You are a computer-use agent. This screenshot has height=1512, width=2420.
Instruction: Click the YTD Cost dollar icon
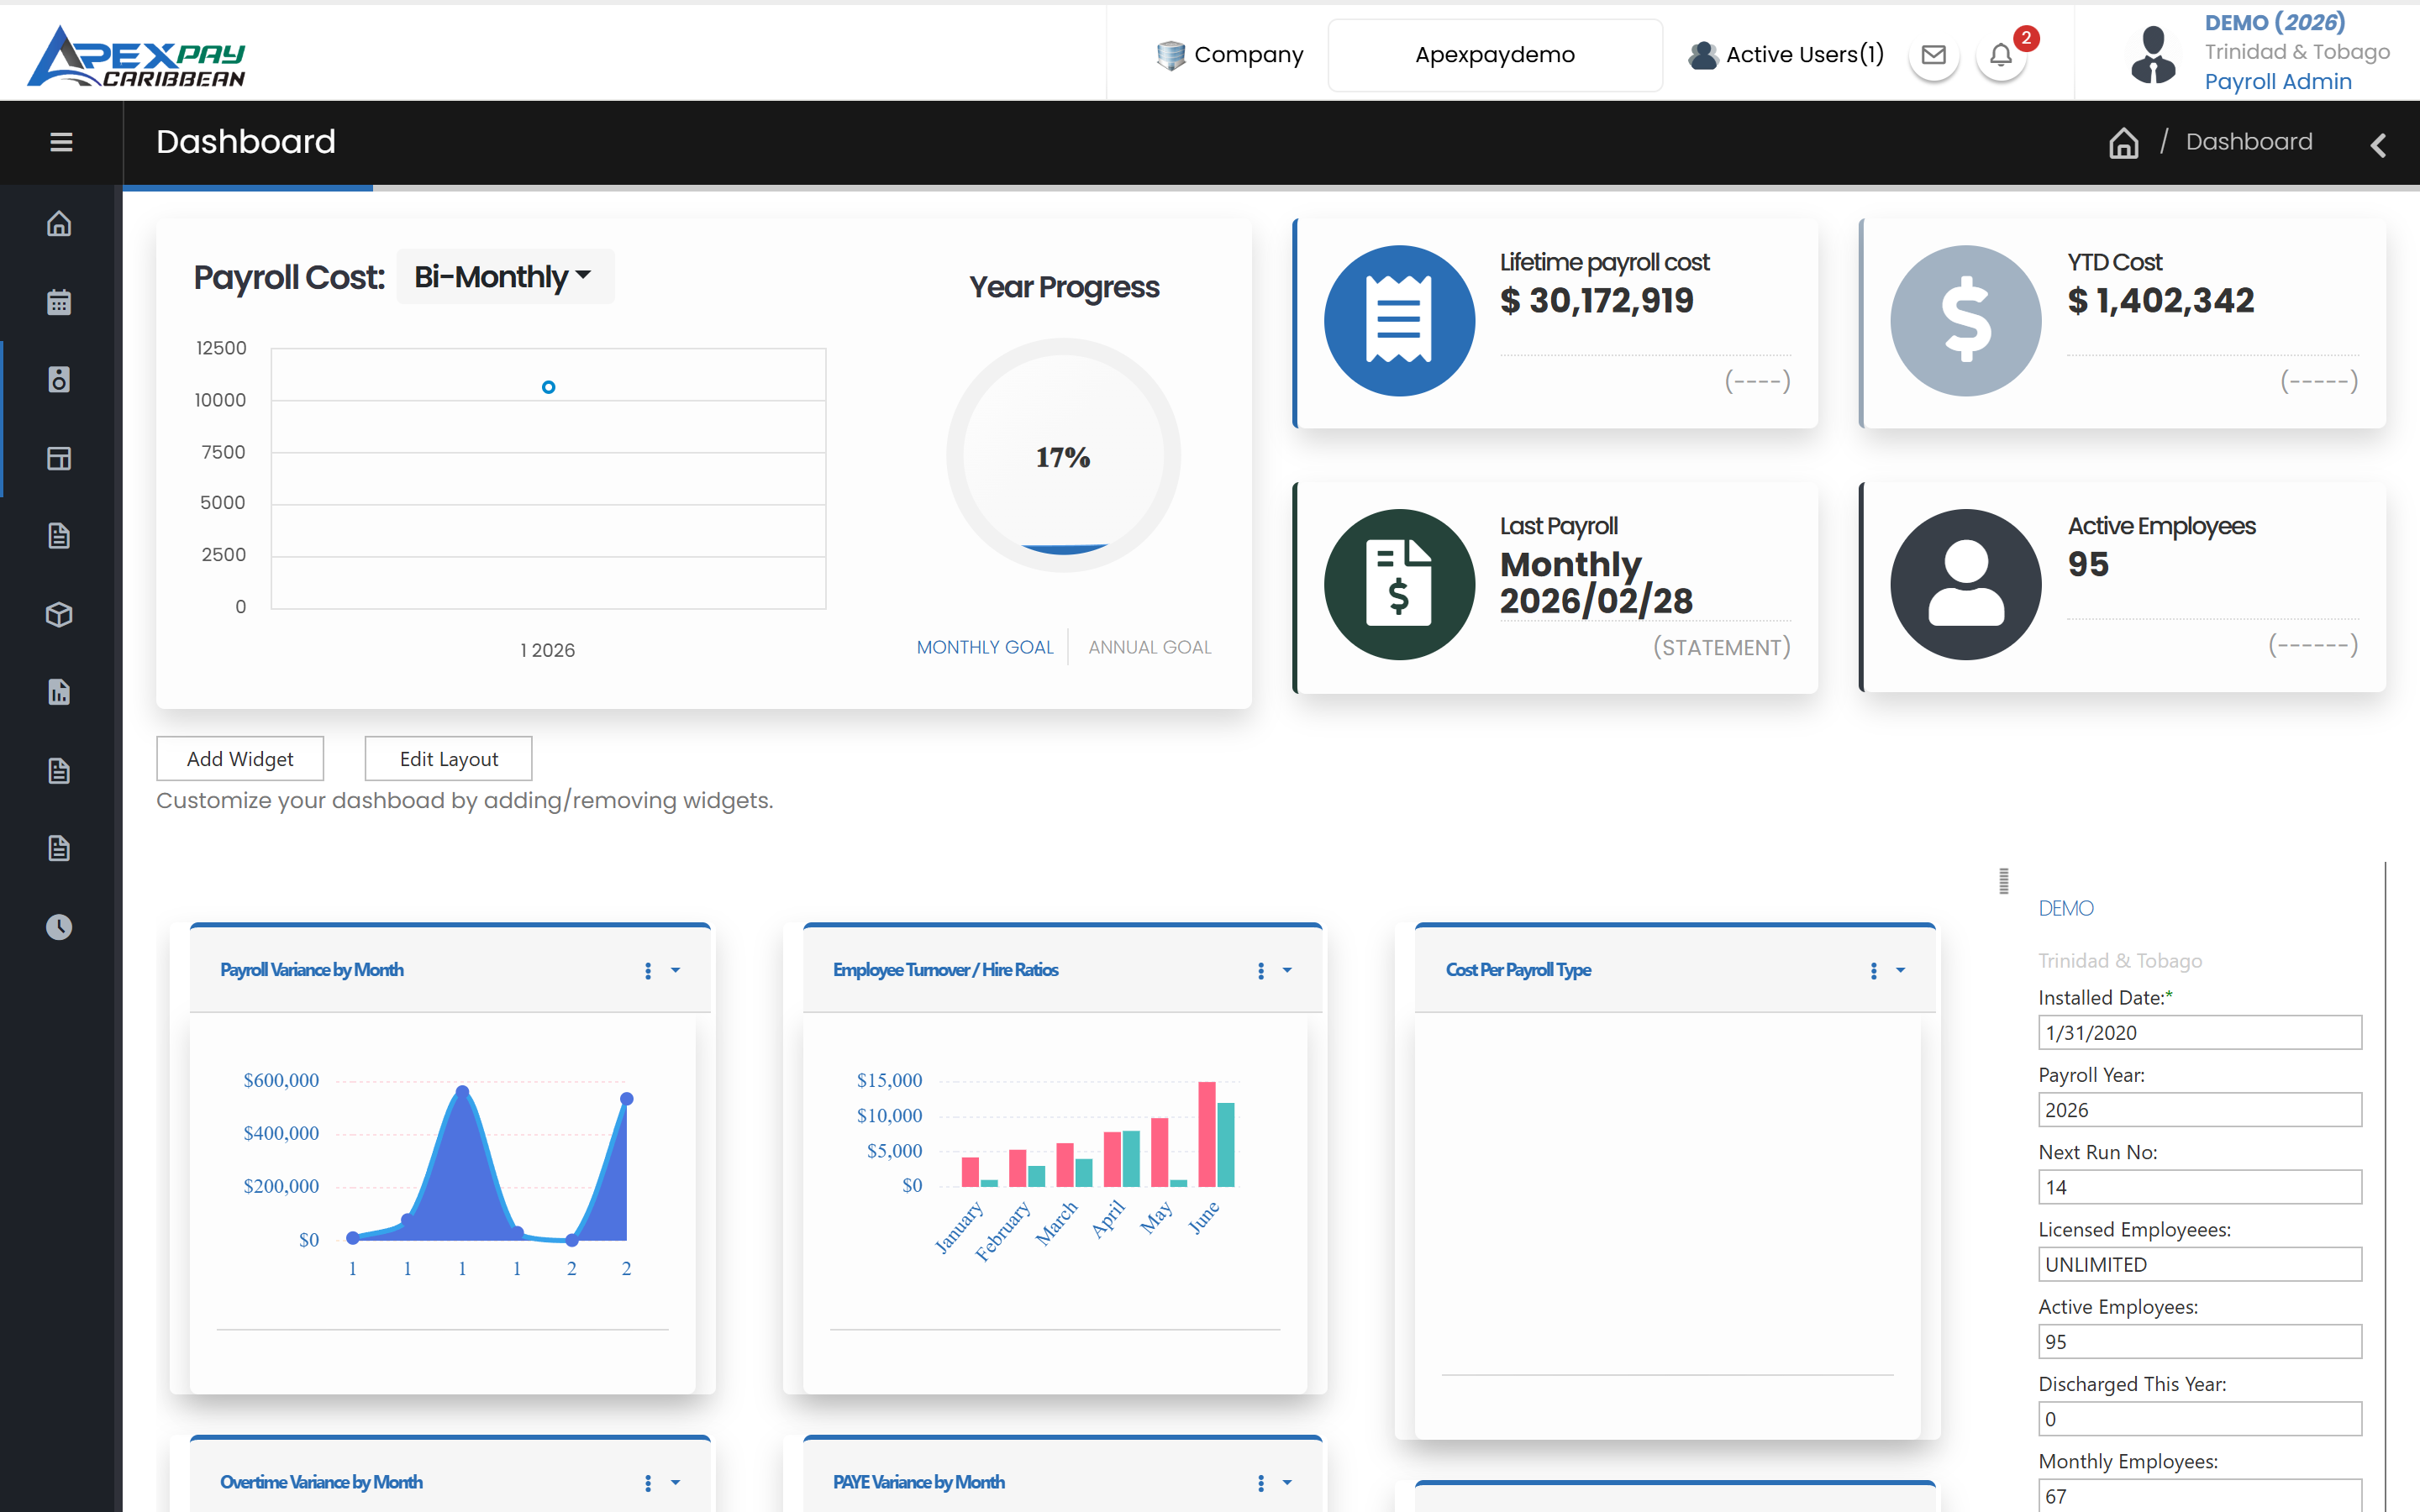[1965, 321]
